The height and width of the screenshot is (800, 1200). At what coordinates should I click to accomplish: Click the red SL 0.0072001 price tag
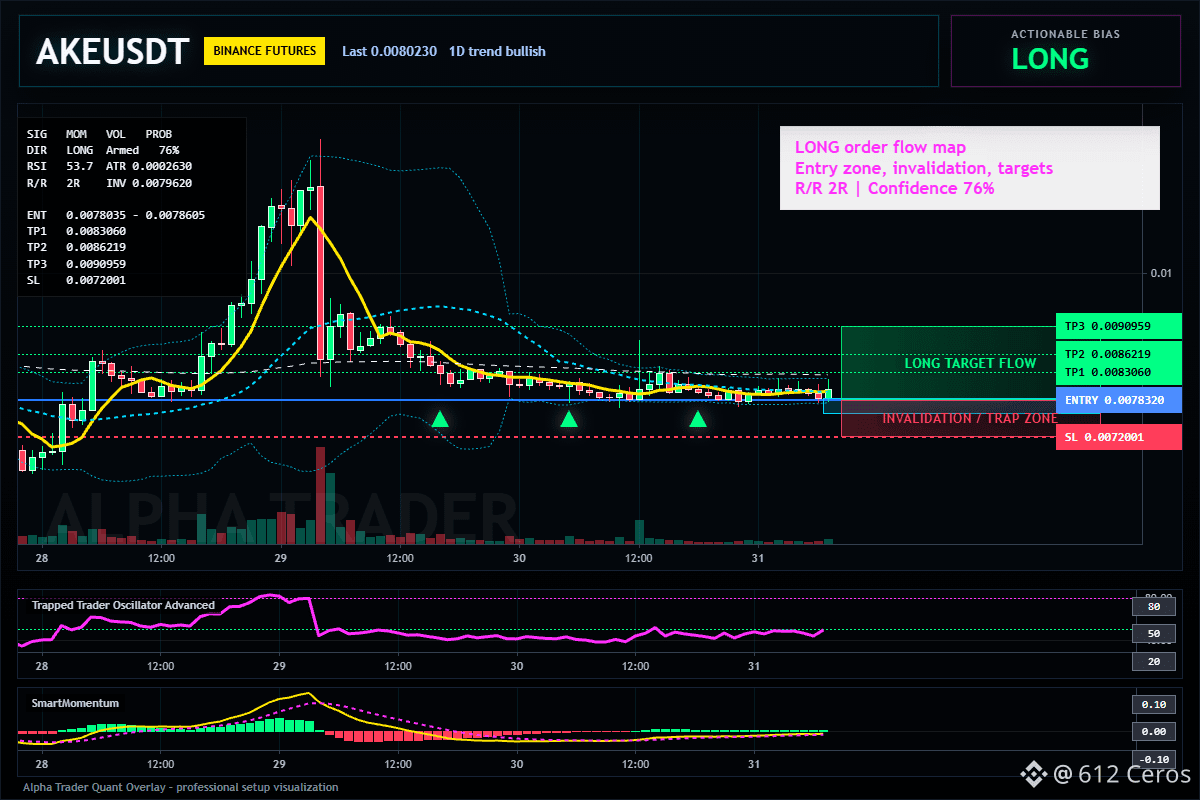point(1119,437)
